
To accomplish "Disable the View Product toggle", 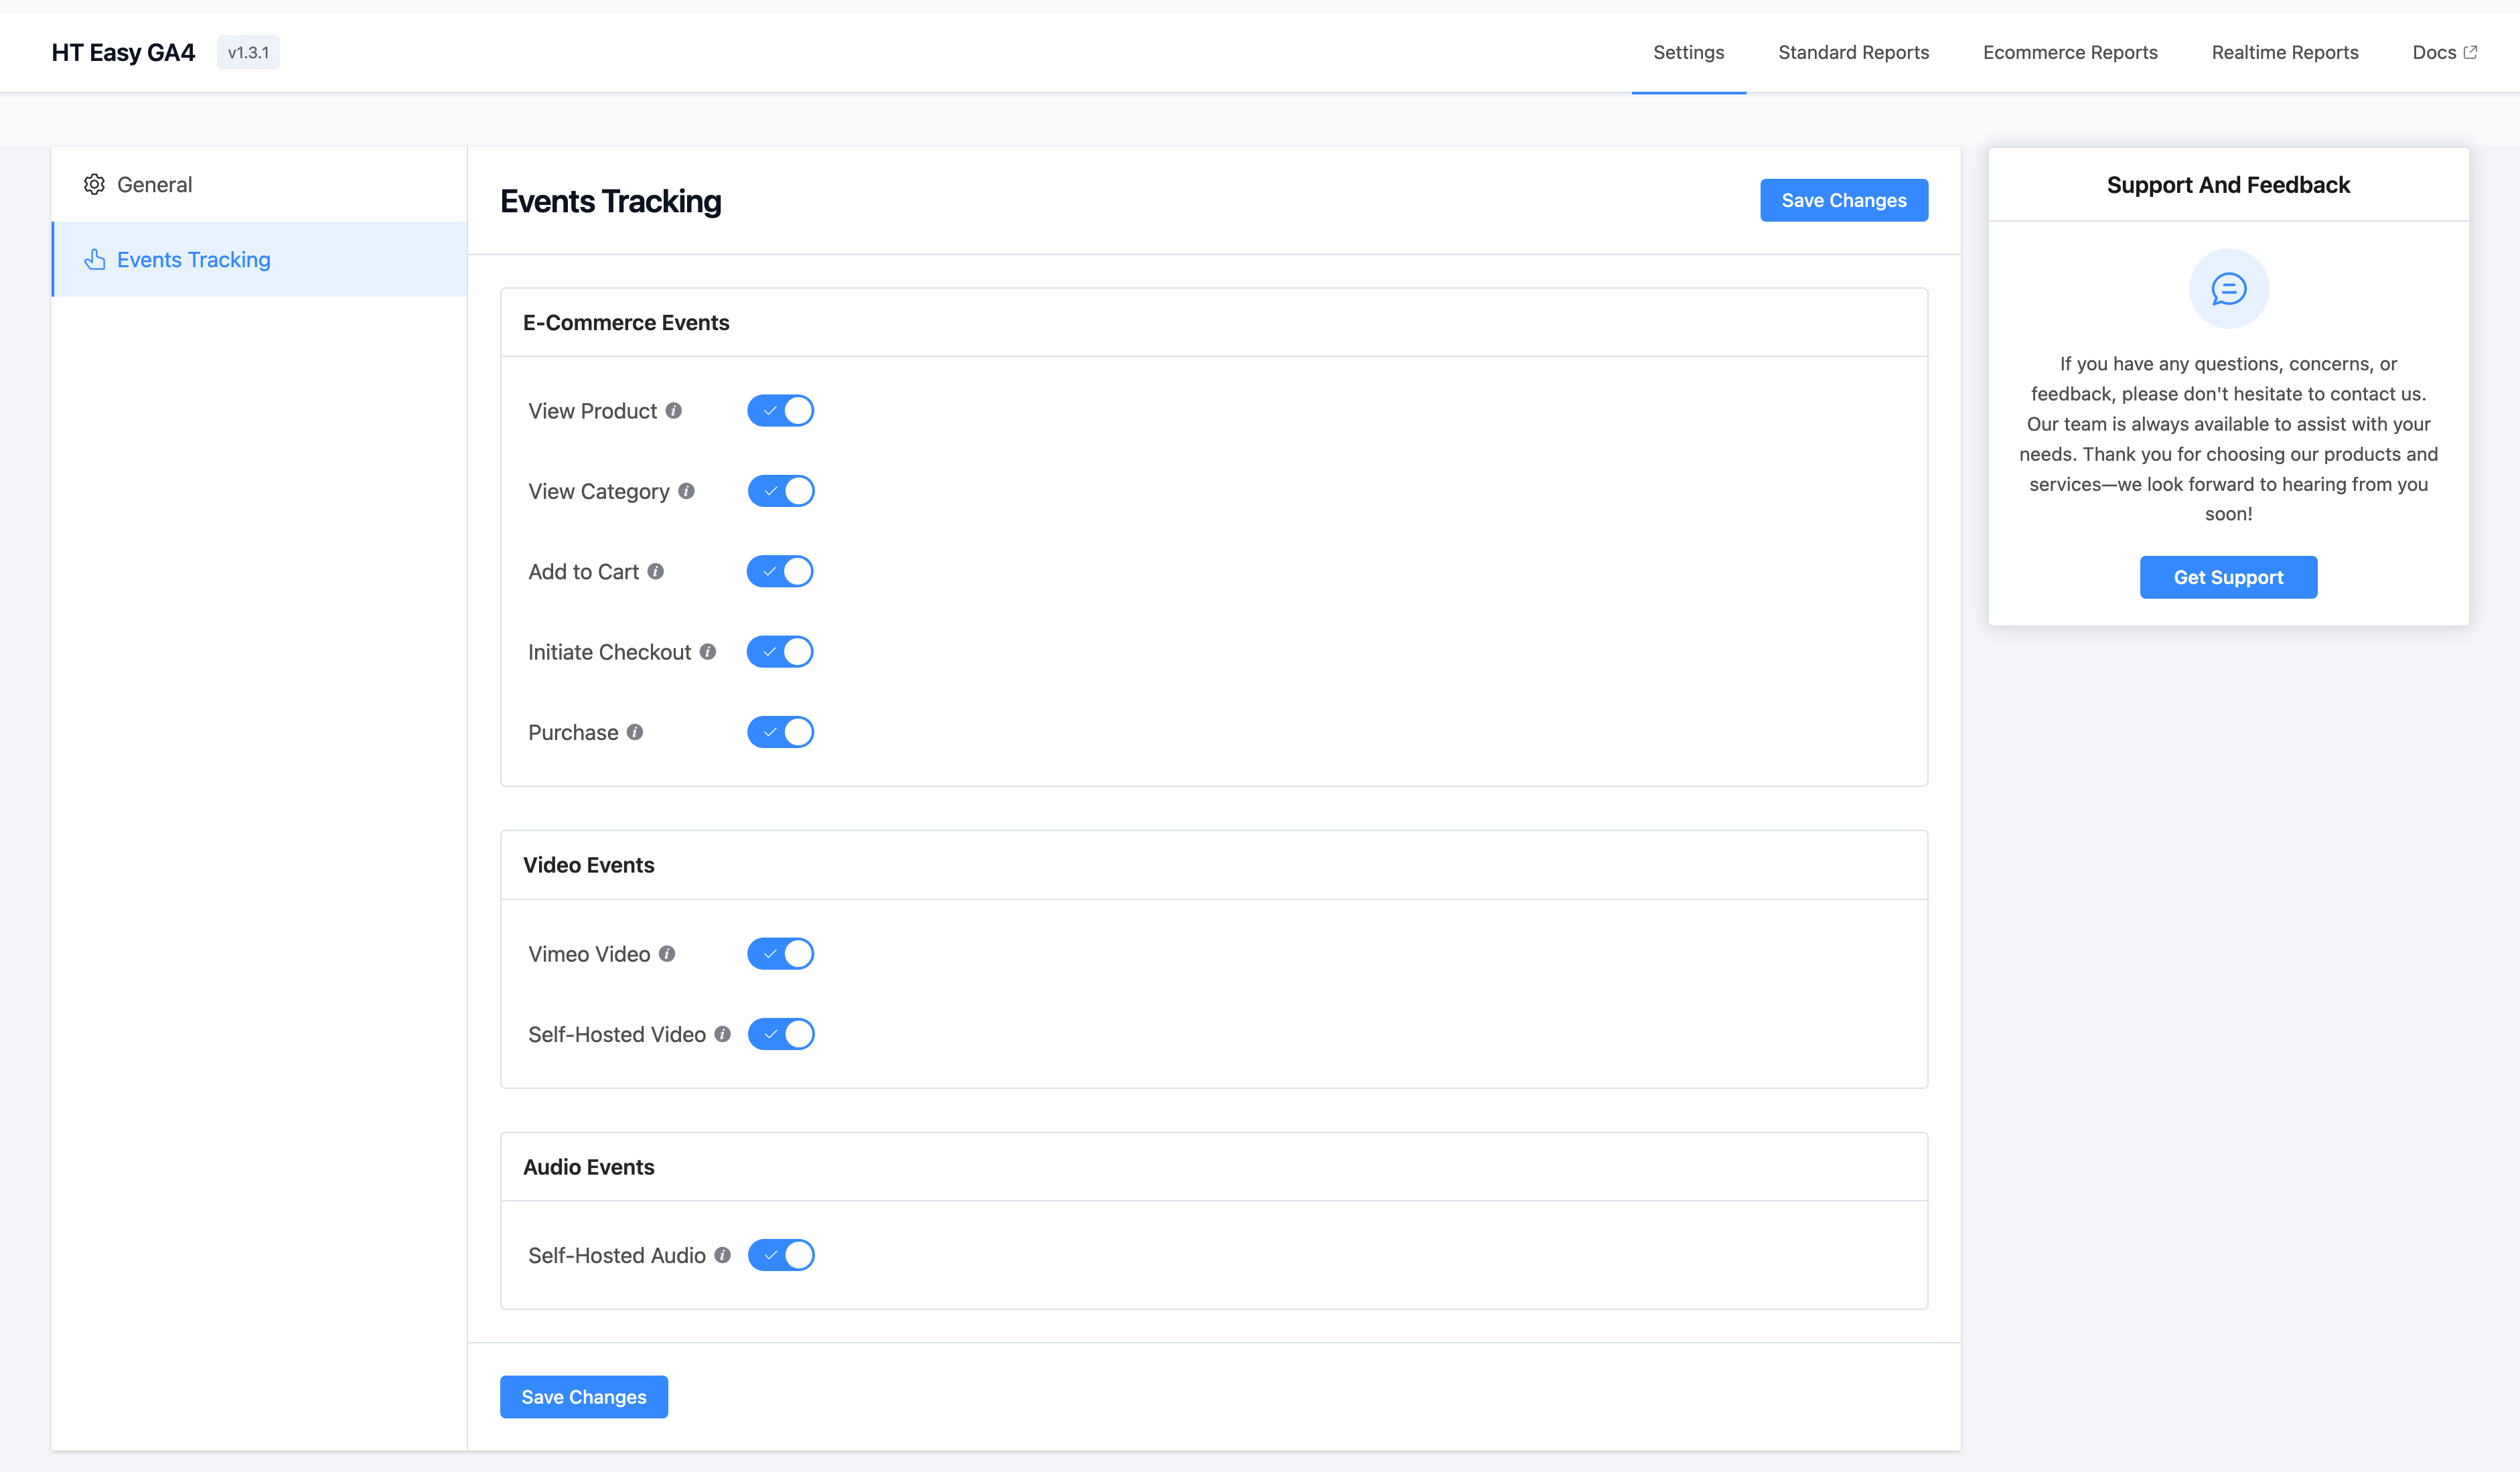I will (x=780, y=411).
